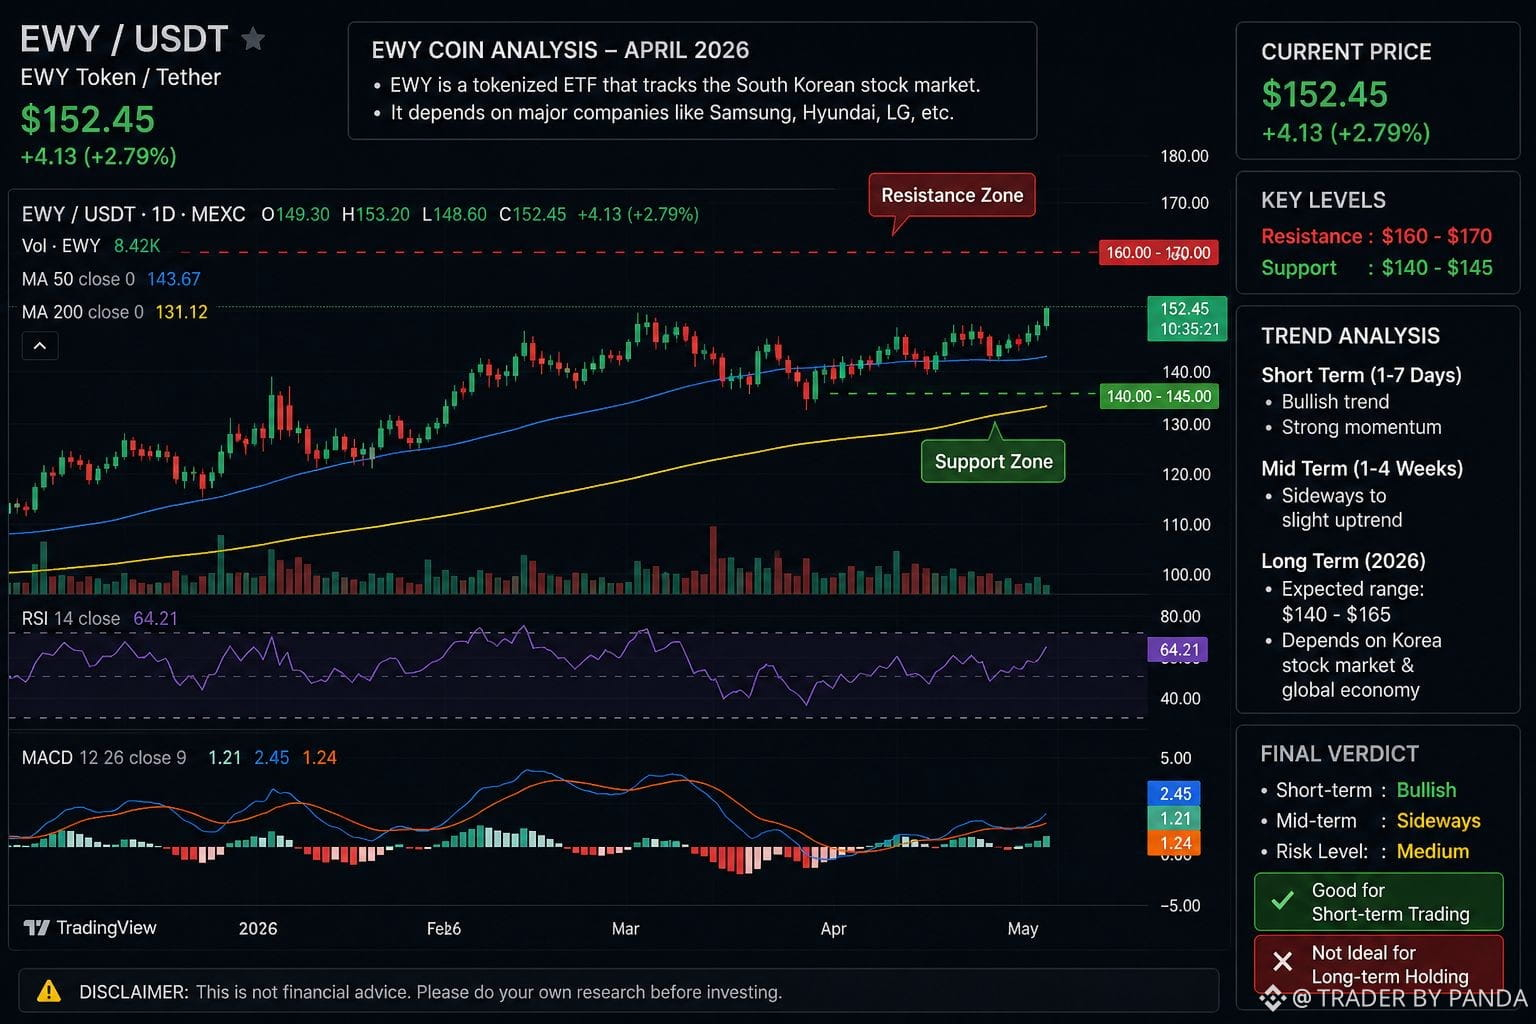1536x1024 pixels.
Task: Click the 180.00 price axis label
Action: pyautogui.click(x=1184, y=156)
